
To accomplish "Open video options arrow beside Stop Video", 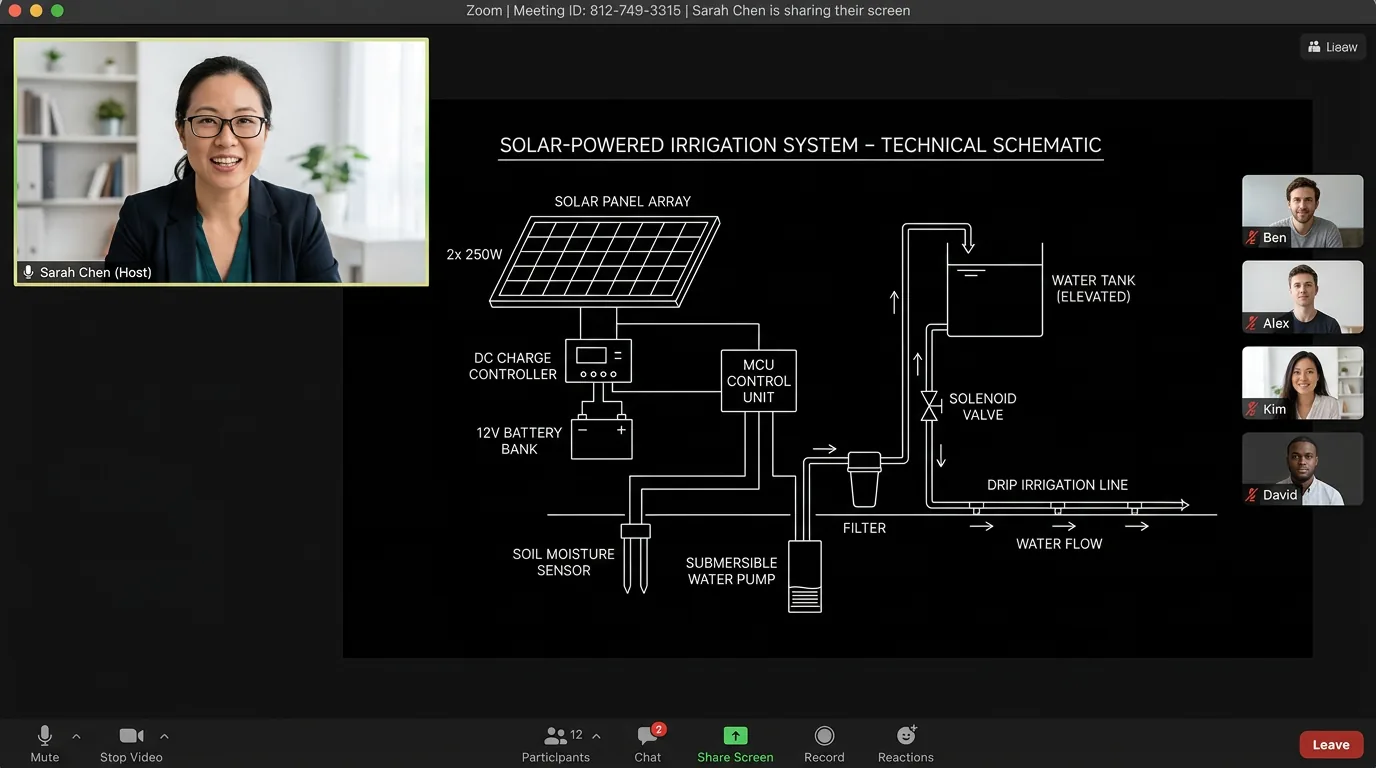I will 164,737.
